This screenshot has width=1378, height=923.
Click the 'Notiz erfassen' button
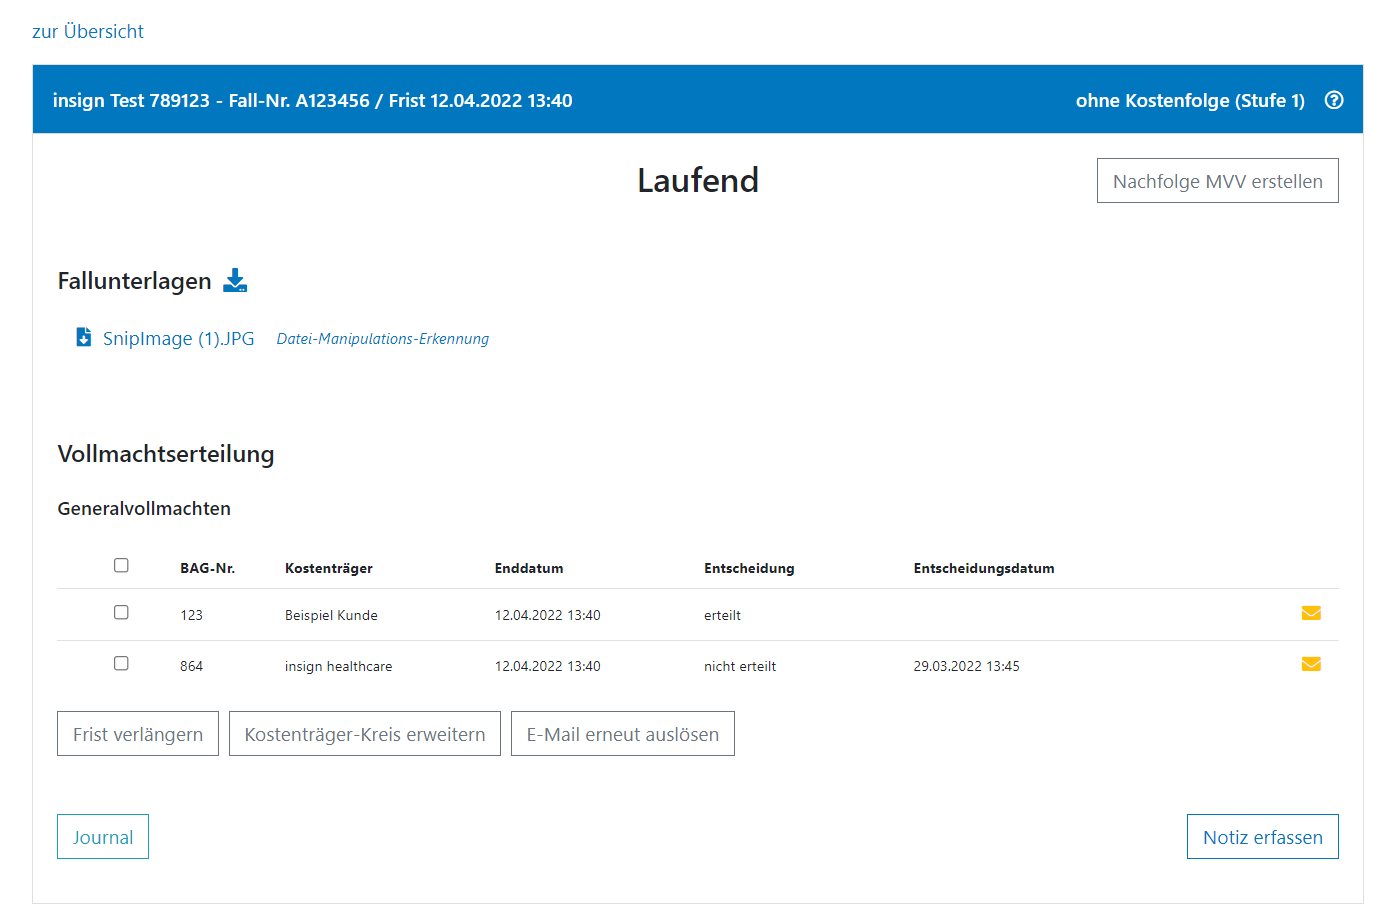click(1262, 837)
